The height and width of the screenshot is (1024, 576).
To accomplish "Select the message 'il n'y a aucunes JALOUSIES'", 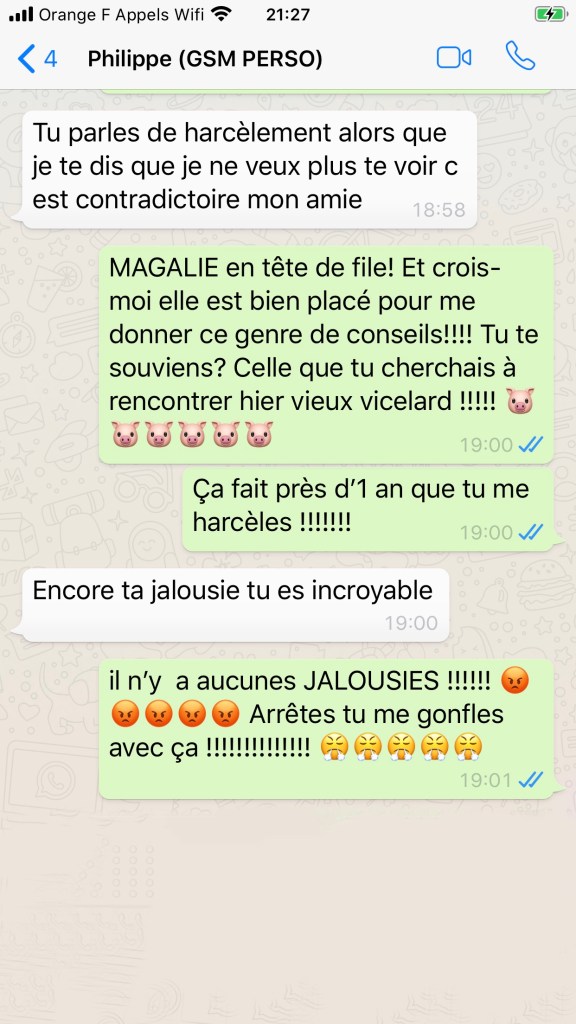I will [x=325, y=729].
